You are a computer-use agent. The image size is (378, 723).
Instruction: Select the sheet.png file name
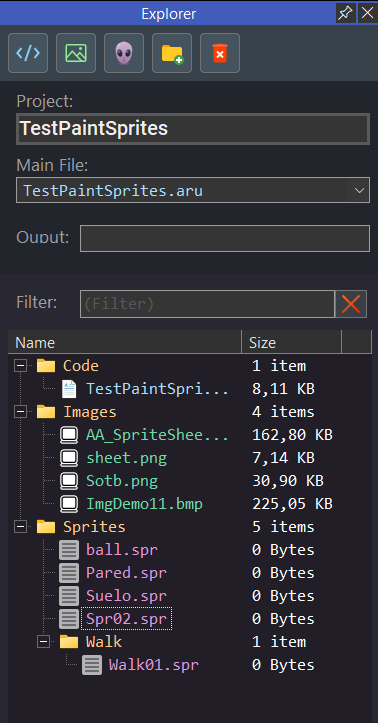(x=126, y=458)
